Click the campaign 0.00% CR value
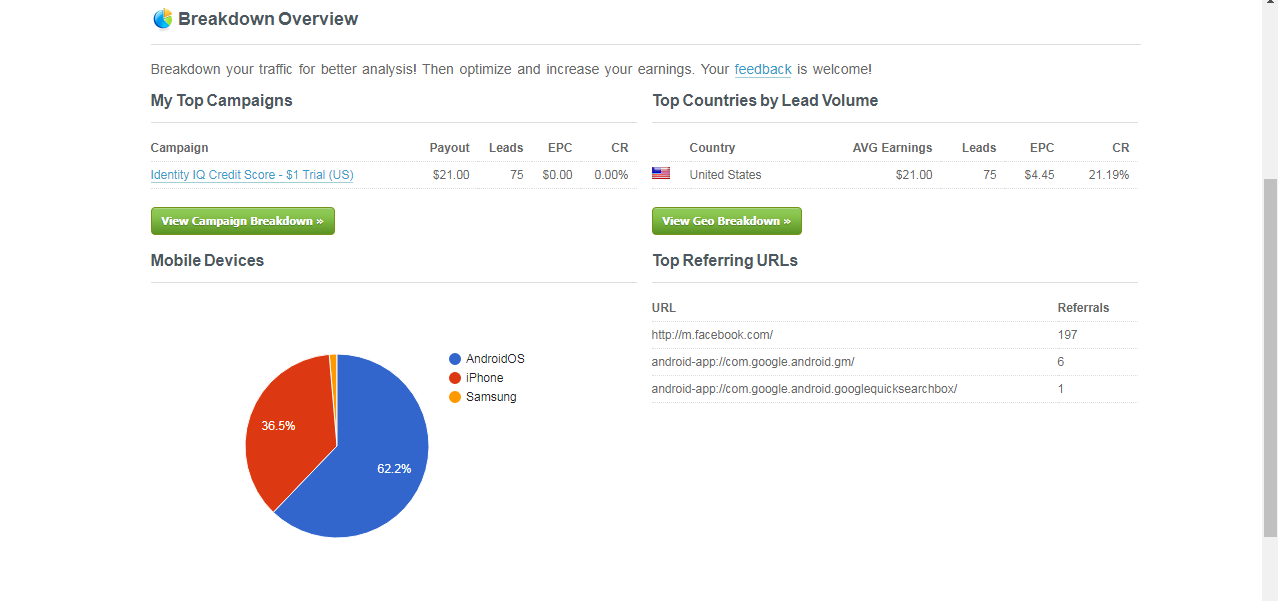This screenshot has height=601, width=1278. (x=611, y=175)
